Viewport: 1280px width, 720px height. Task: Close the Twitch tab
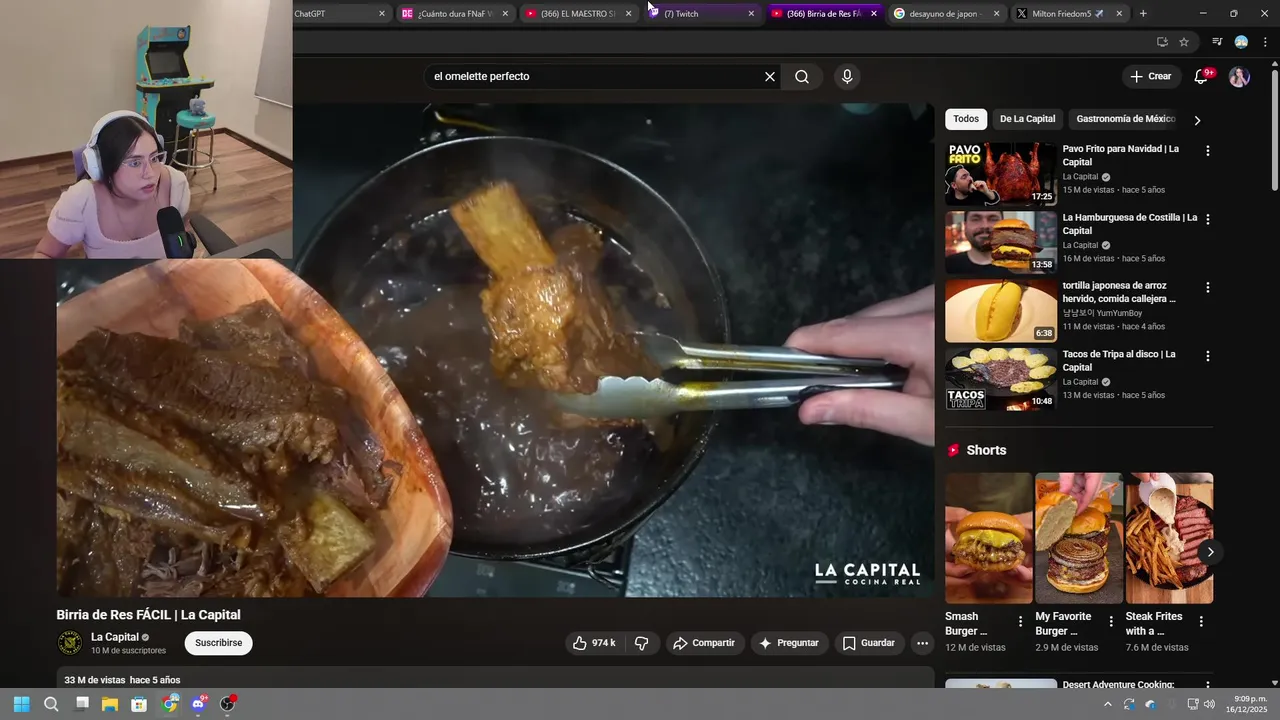click(751, 14)
